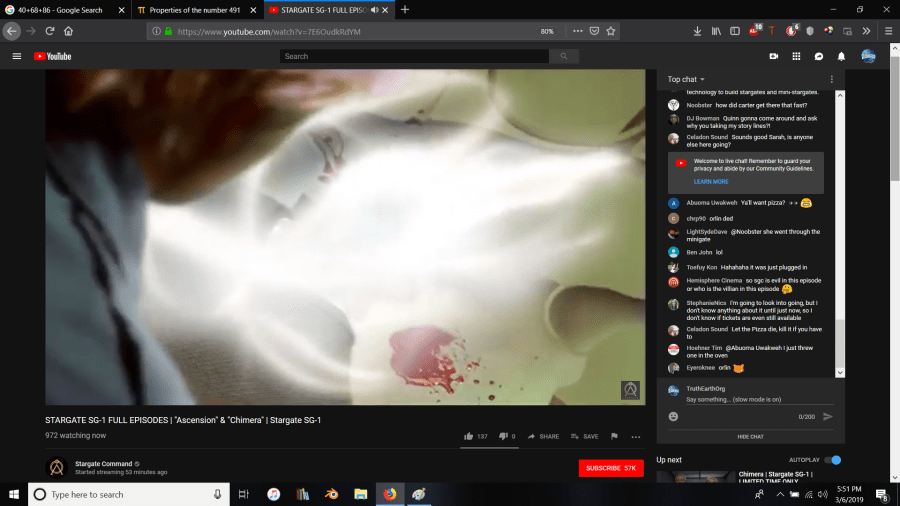Open the emoji picker in chat

coord(673,416)
